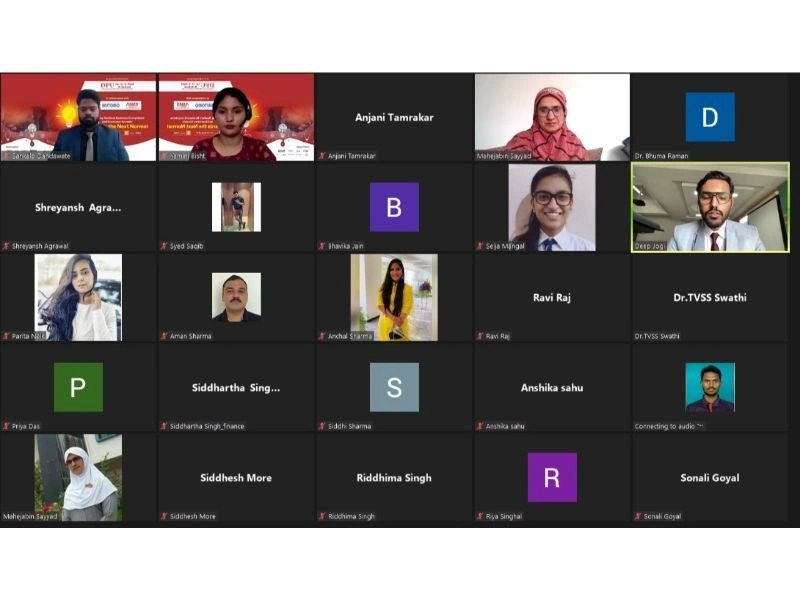This screenshot has width=800, height=600.
Task: Click muted mic icon beside Riya Singhal
Action: (480, 516)
